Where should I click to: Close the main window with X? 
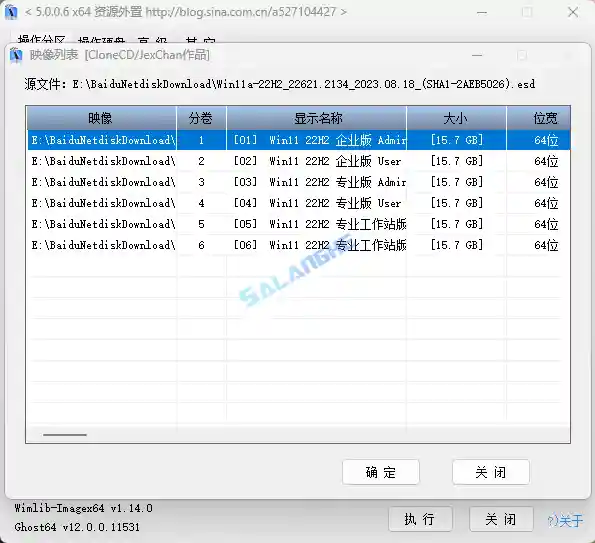pyautogui.click(x=573, y=13)
